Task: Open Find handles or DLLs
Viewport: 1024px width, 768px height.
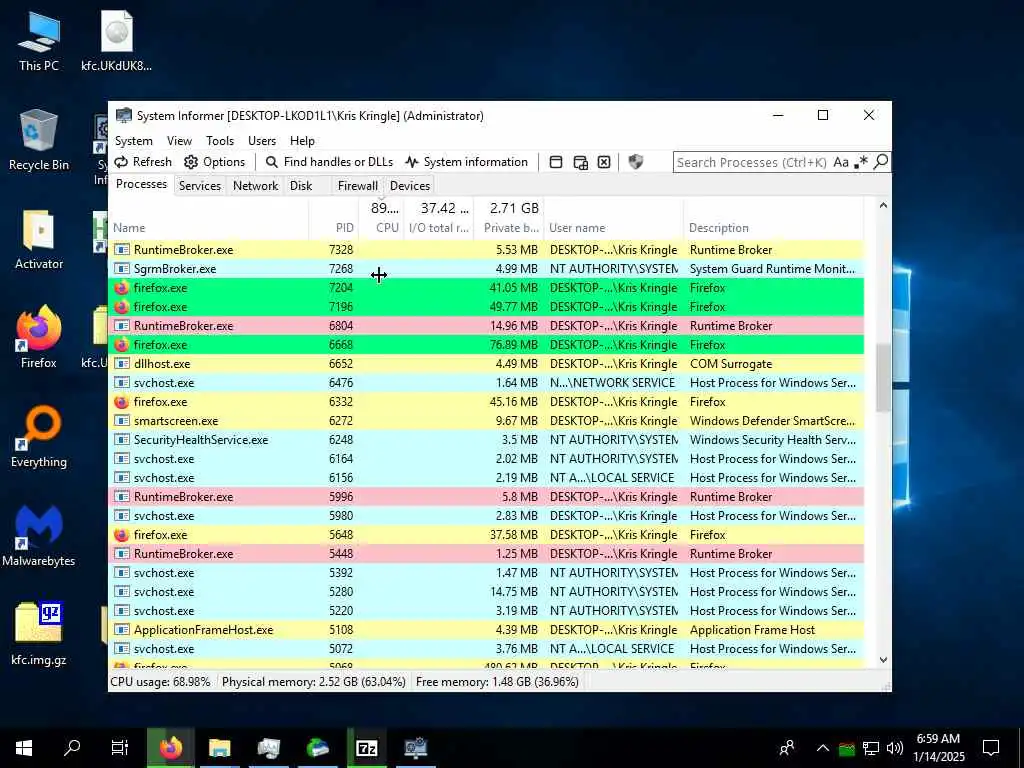Action: pos(329,162)
